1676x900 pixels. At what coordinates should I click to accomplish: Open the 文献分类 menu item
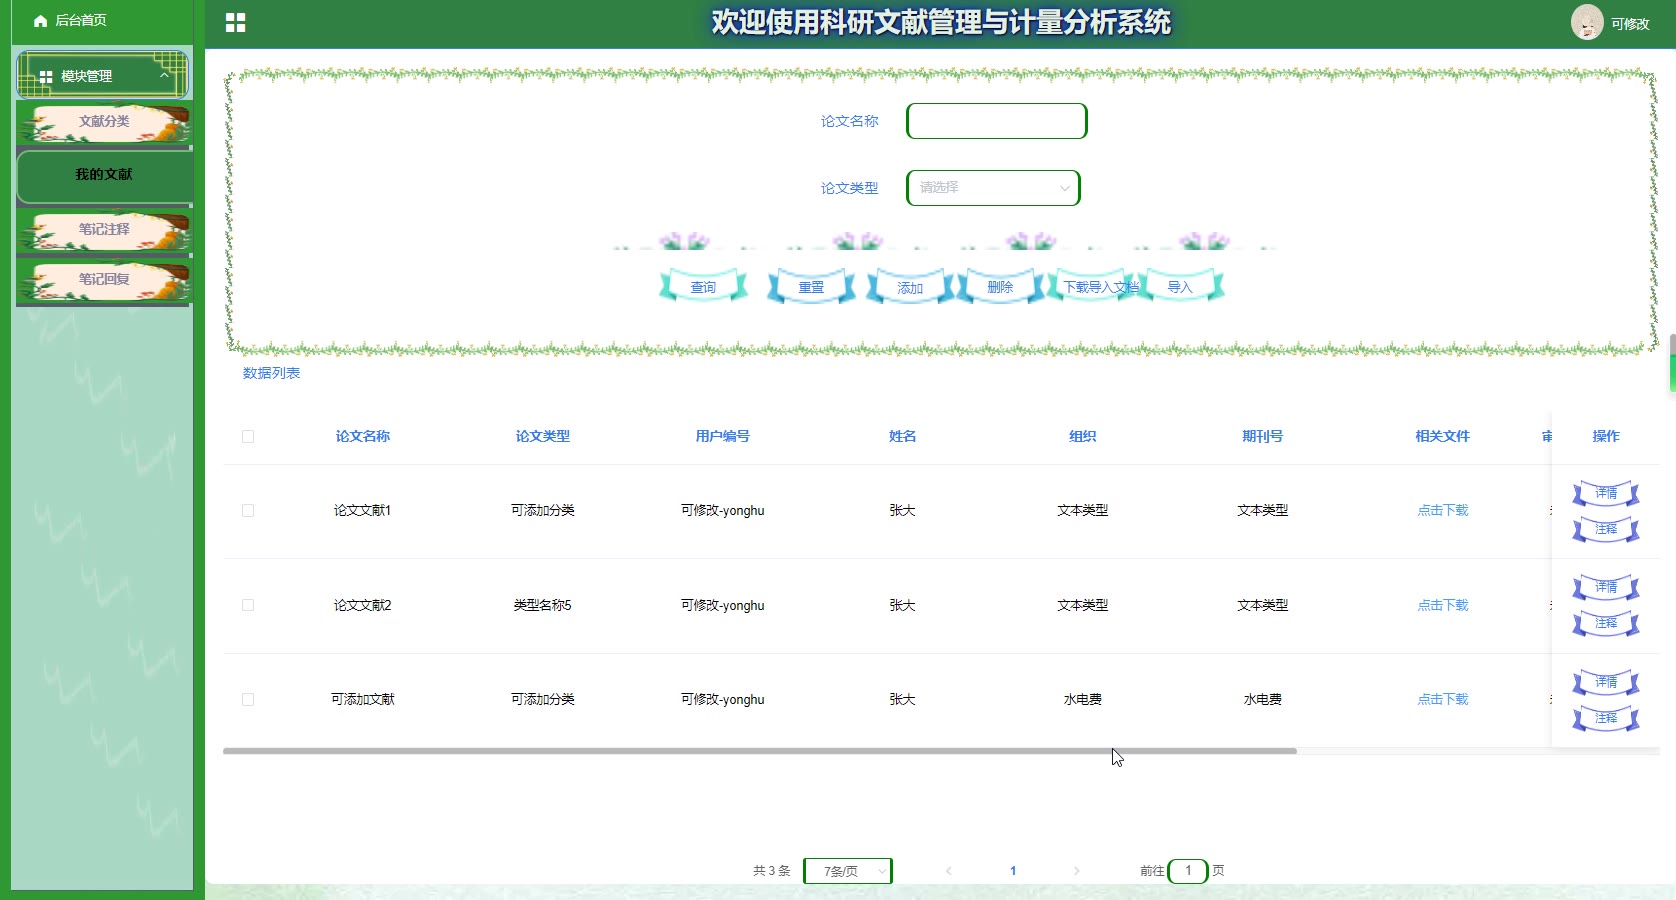[104, 122]
